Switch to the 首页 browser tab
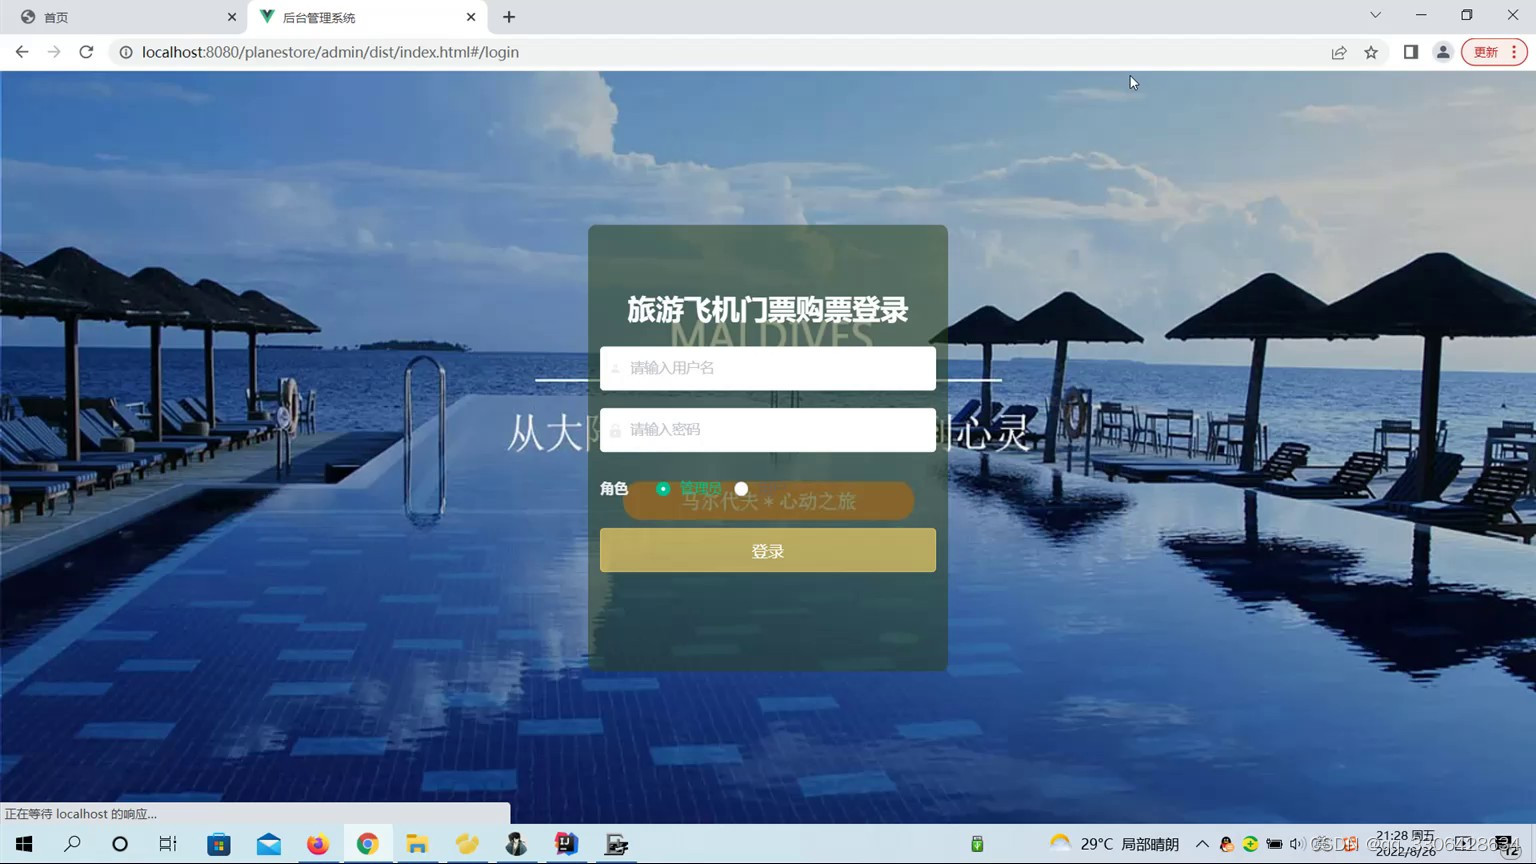The image size is (1536, 864). (x=124, y=17)
